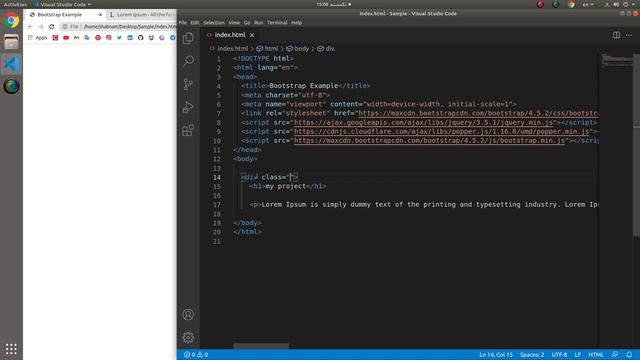The height and width of the screenshot is (360, 640).
Task: Open the Terminal menu
Action: point(277,23)
